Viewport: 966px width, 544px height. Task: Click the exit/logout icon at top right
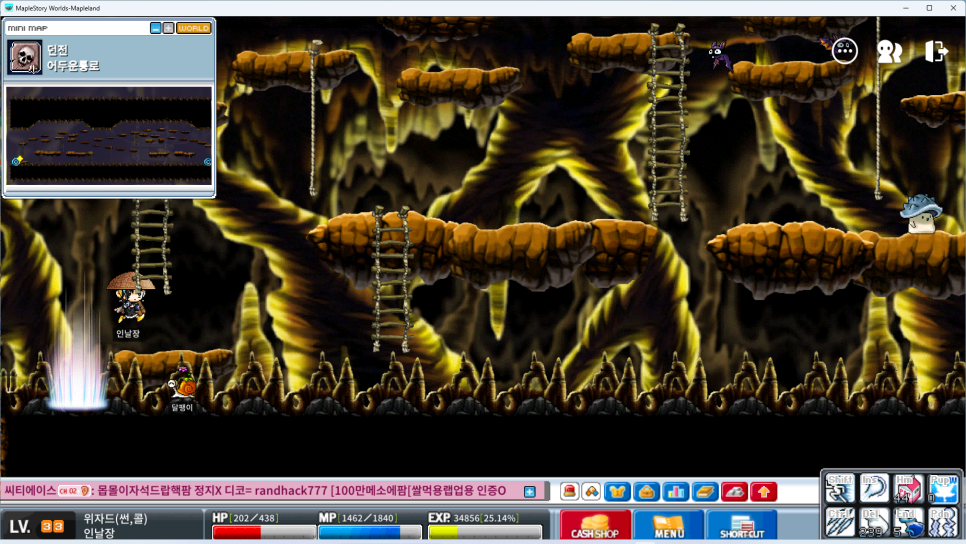pos(936,51)
